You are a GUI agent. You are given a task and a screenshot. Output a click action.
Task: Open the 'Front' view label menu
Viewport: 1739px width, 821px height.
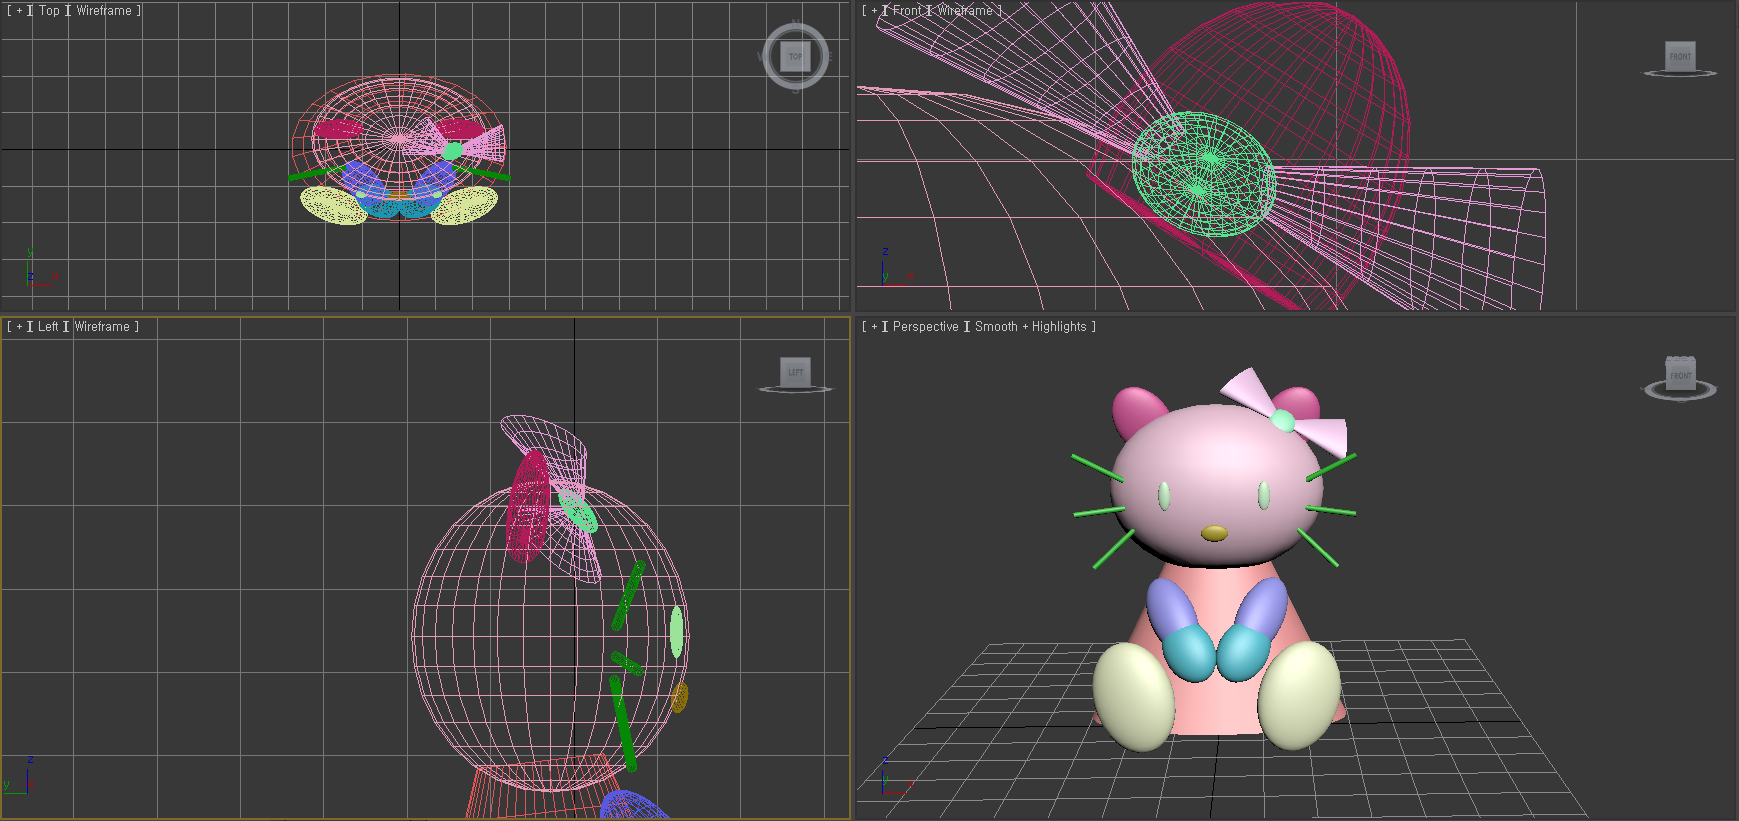(x=907, y=11)
